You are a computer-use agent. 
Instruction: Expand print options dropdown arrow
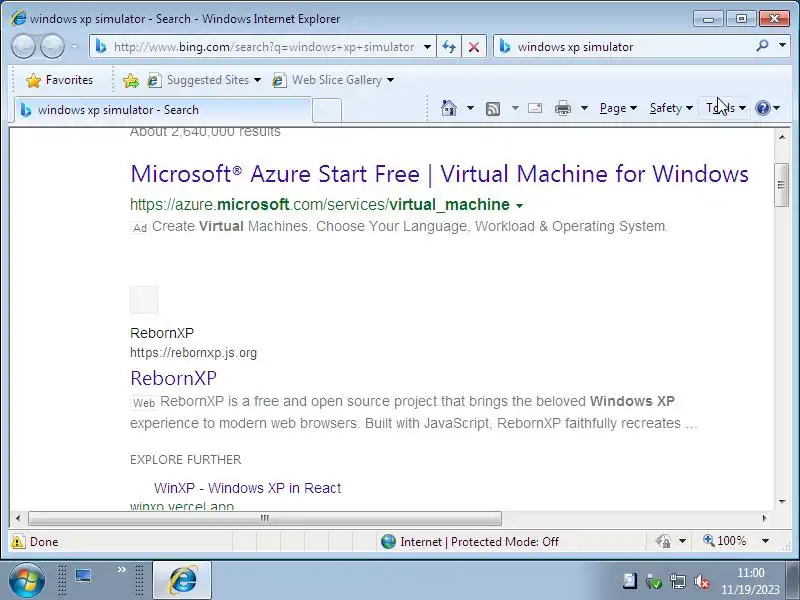pos(584,108)
